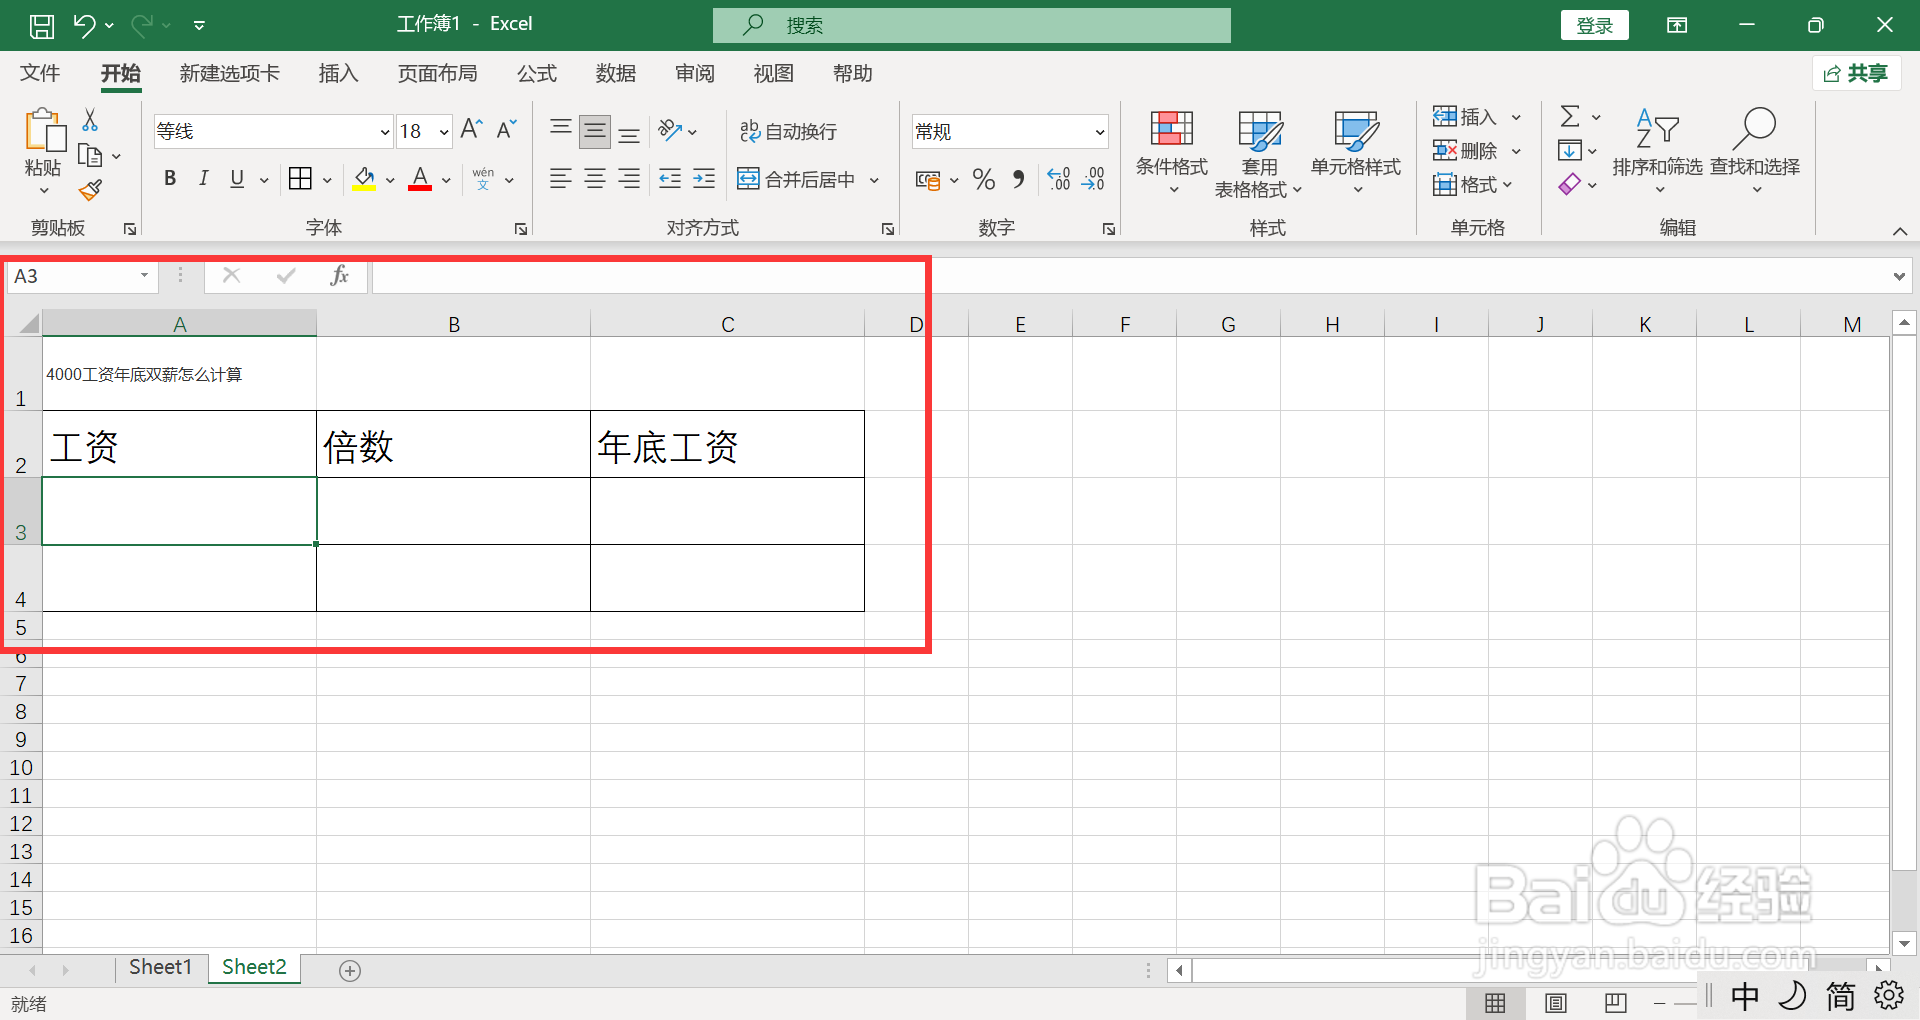1920x1020 pixels.
Task: Click the Clear eraser icon
Action: (x=1569, y=185)
